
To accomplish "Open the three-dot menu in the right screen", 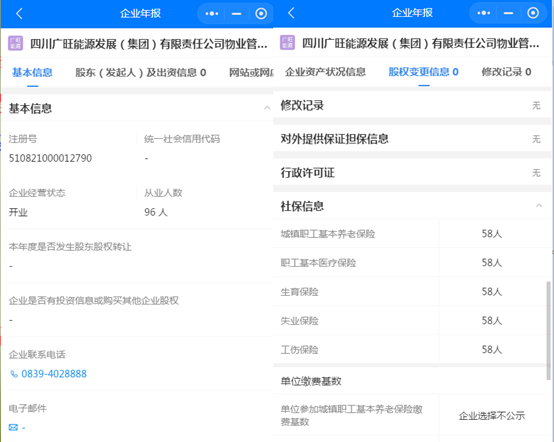I will coord(484,13).
